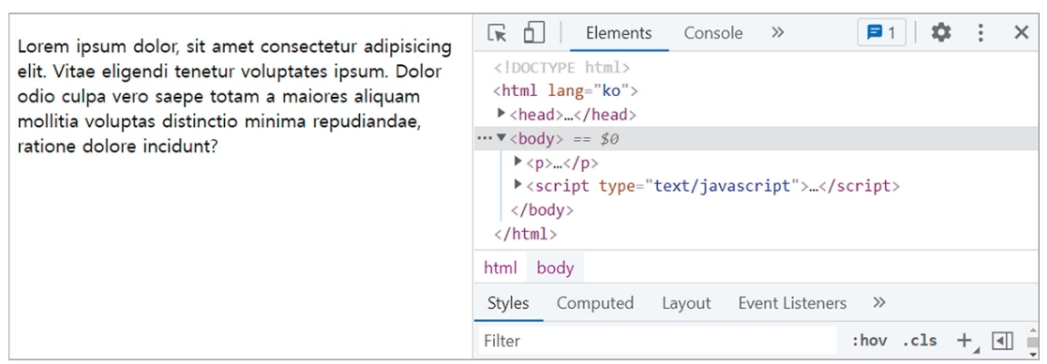Click the issues counter badge showing 1
This screenshot has height=364, width=1047.
pos(881,32)
